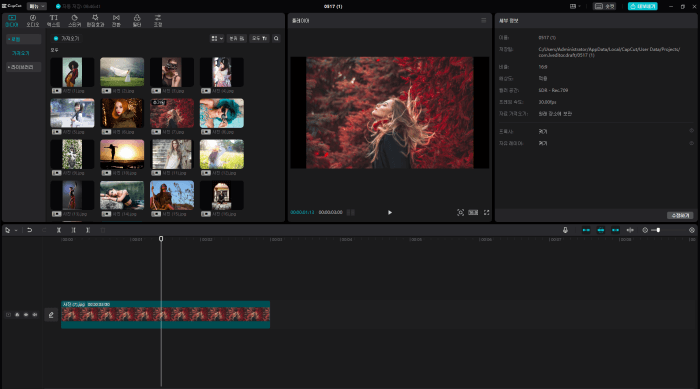Open the 모두 filter dropdown

(259, 38)
